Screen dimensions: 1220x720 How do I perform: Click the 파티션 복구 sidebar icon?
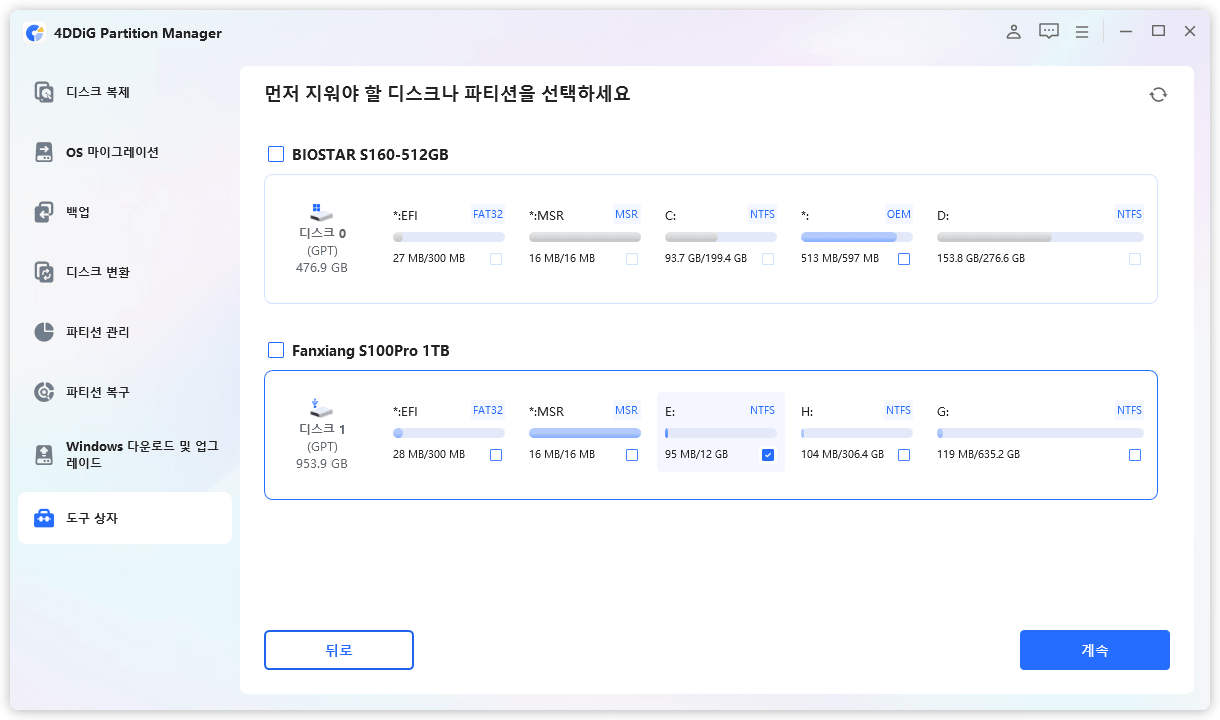(x=44, y=392)
